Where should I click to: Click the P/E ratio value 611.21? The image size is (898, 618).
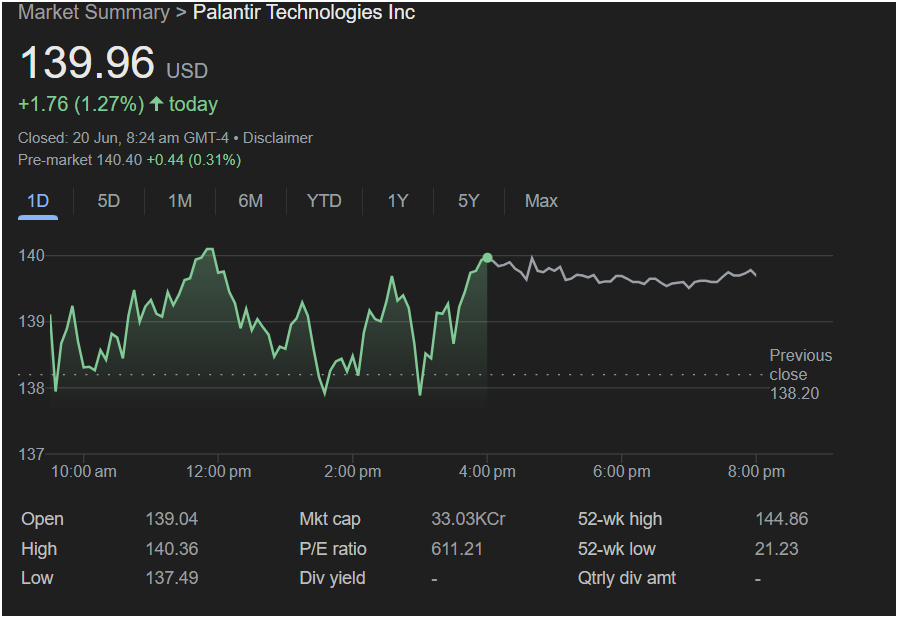tap(457, 549)
